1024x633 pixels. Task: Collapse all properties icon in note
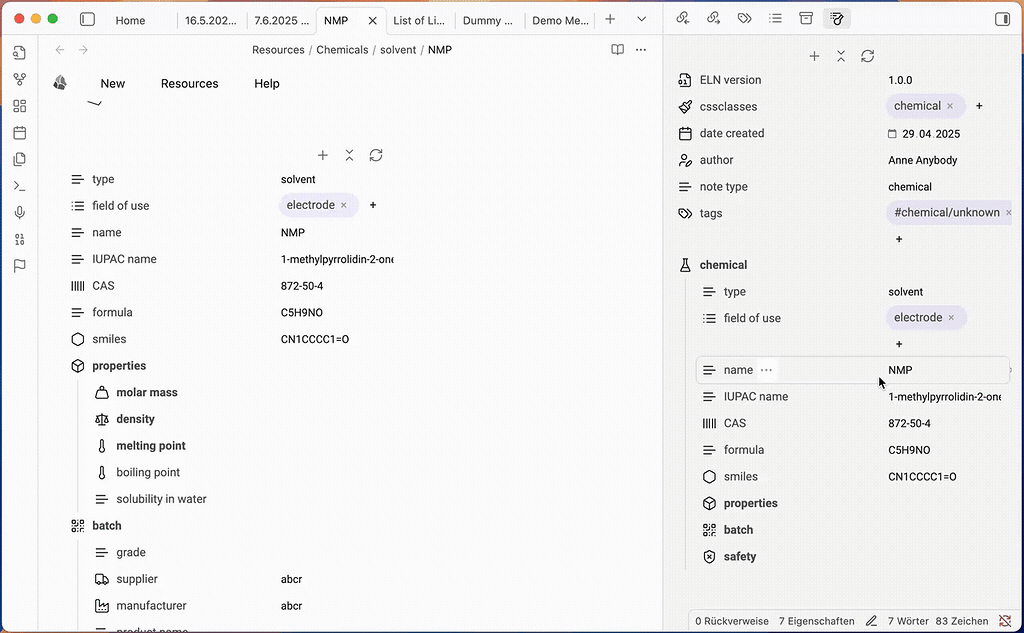349,155
